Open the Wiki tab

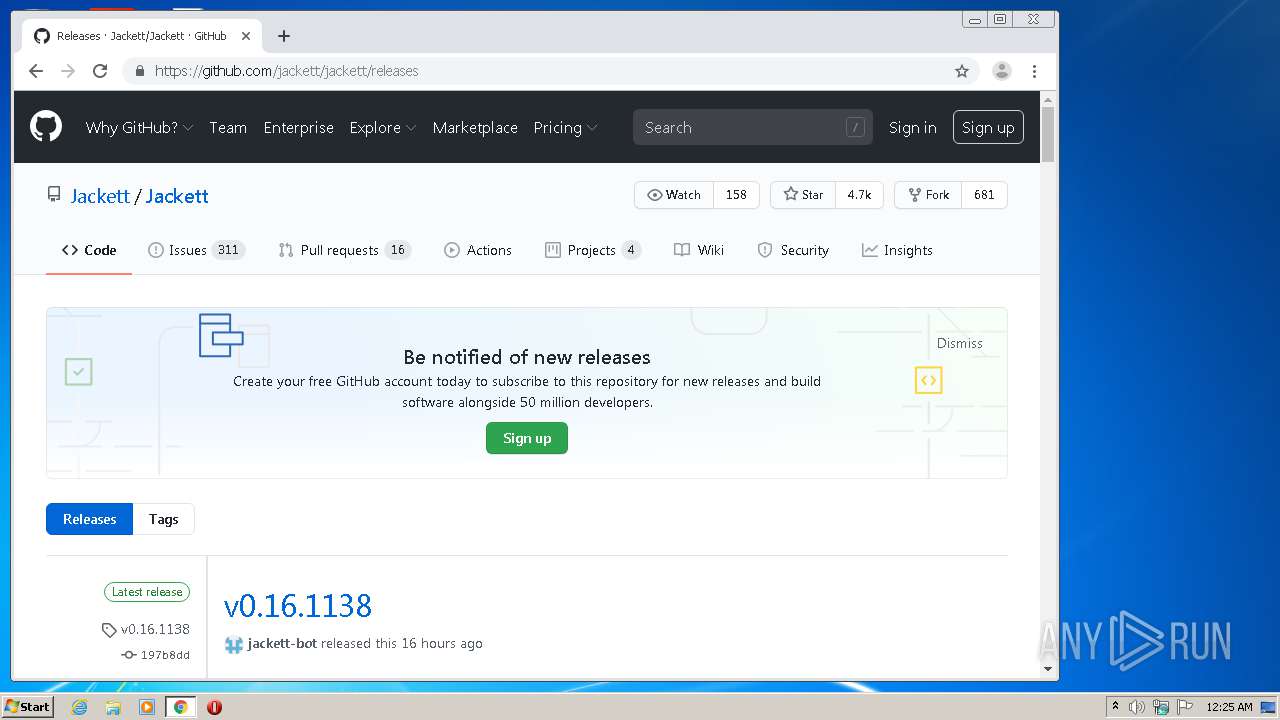click(699, 250)
